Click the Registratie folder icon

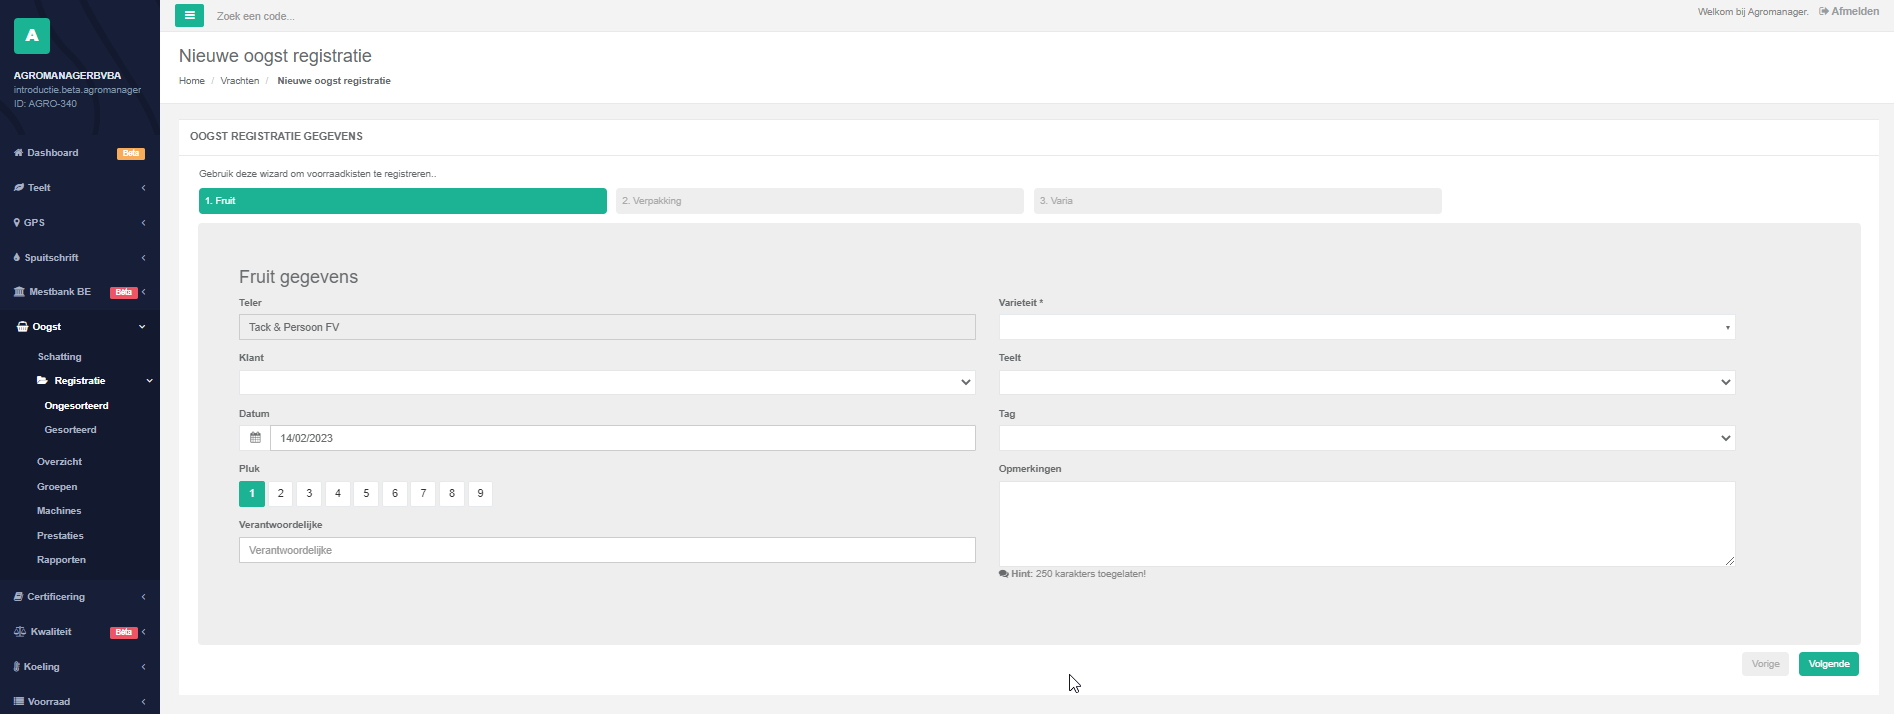click(x=42, y=381)
